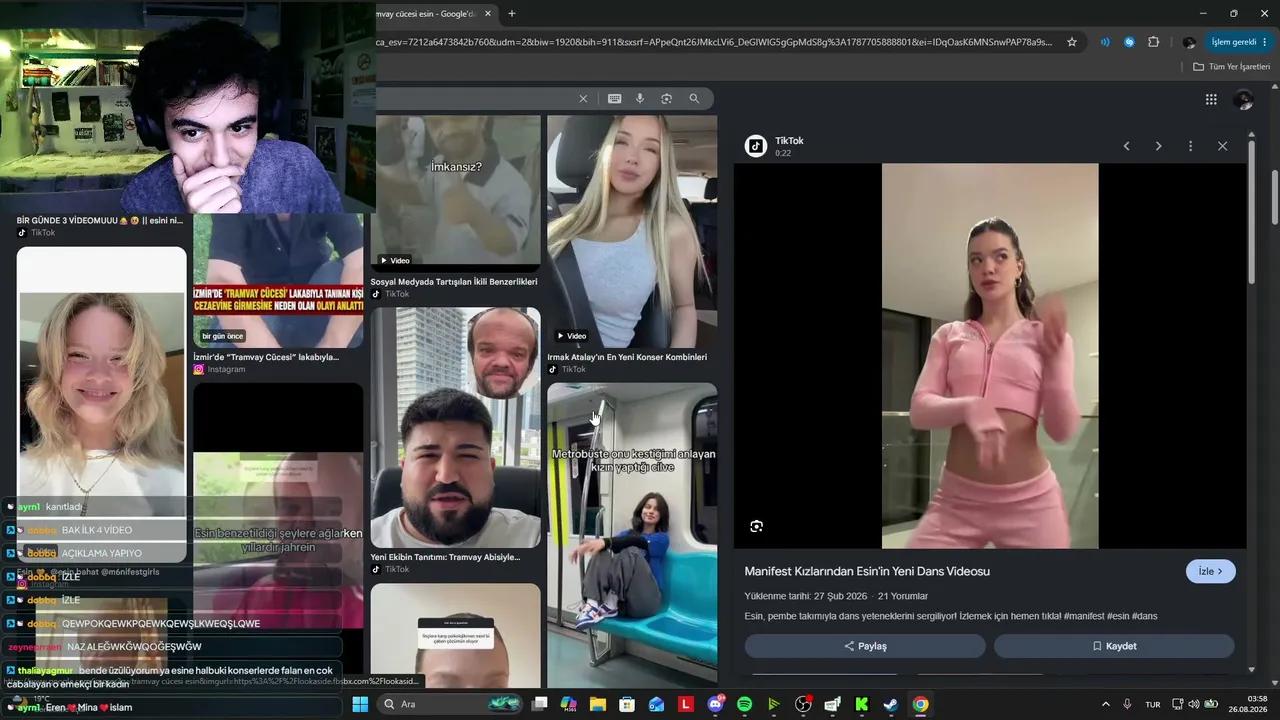Open the volume control in system tray
The image size is (1280, 720).
point(1194,704)
